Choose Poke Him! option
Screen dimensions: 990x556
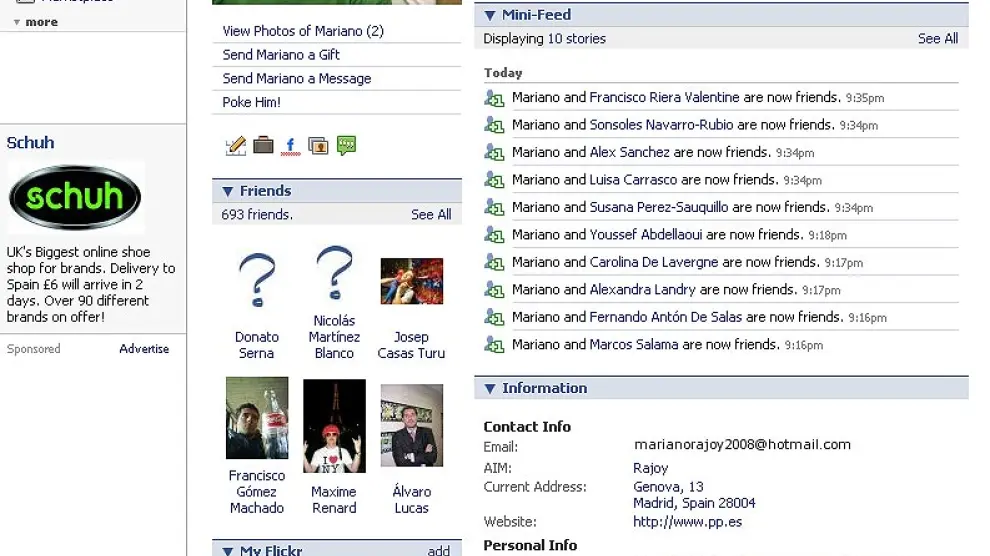(252, 103)
